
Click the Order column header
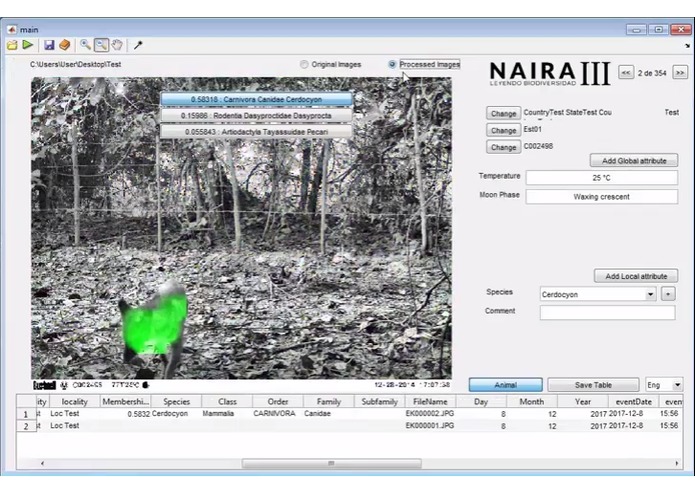point(278,401)
